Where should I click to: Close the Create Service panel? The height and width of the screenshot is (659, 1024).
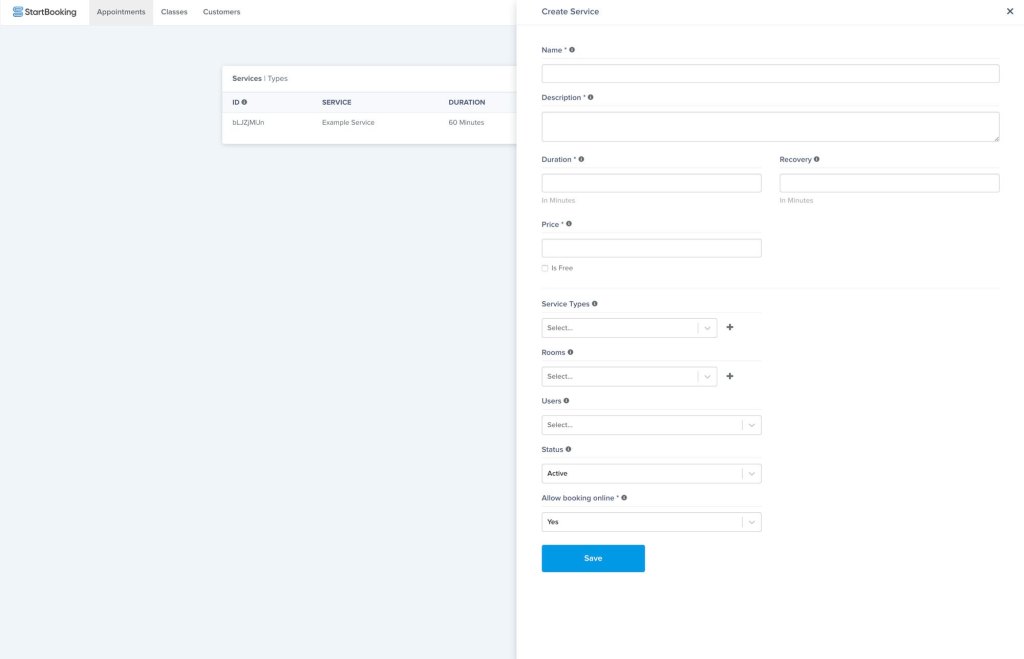(1010, 11)
